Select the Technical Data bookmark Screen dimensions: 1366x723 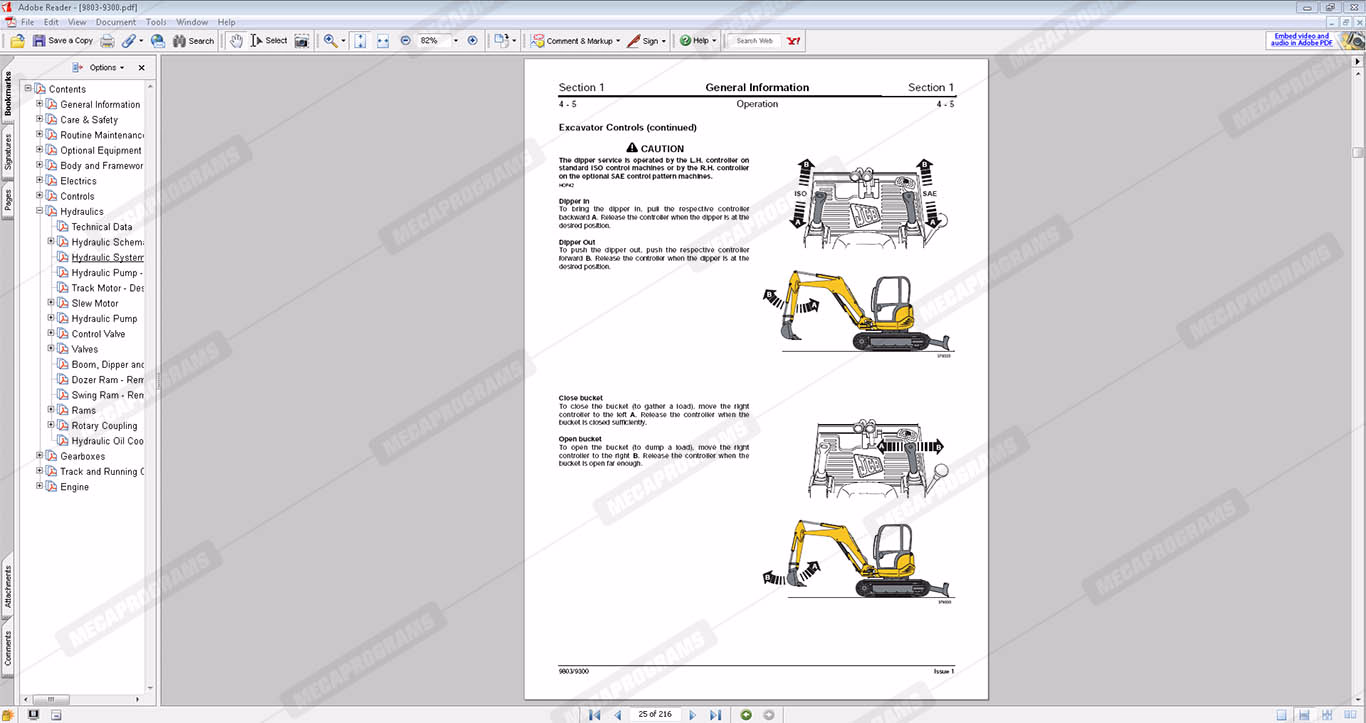pos(101,227)
